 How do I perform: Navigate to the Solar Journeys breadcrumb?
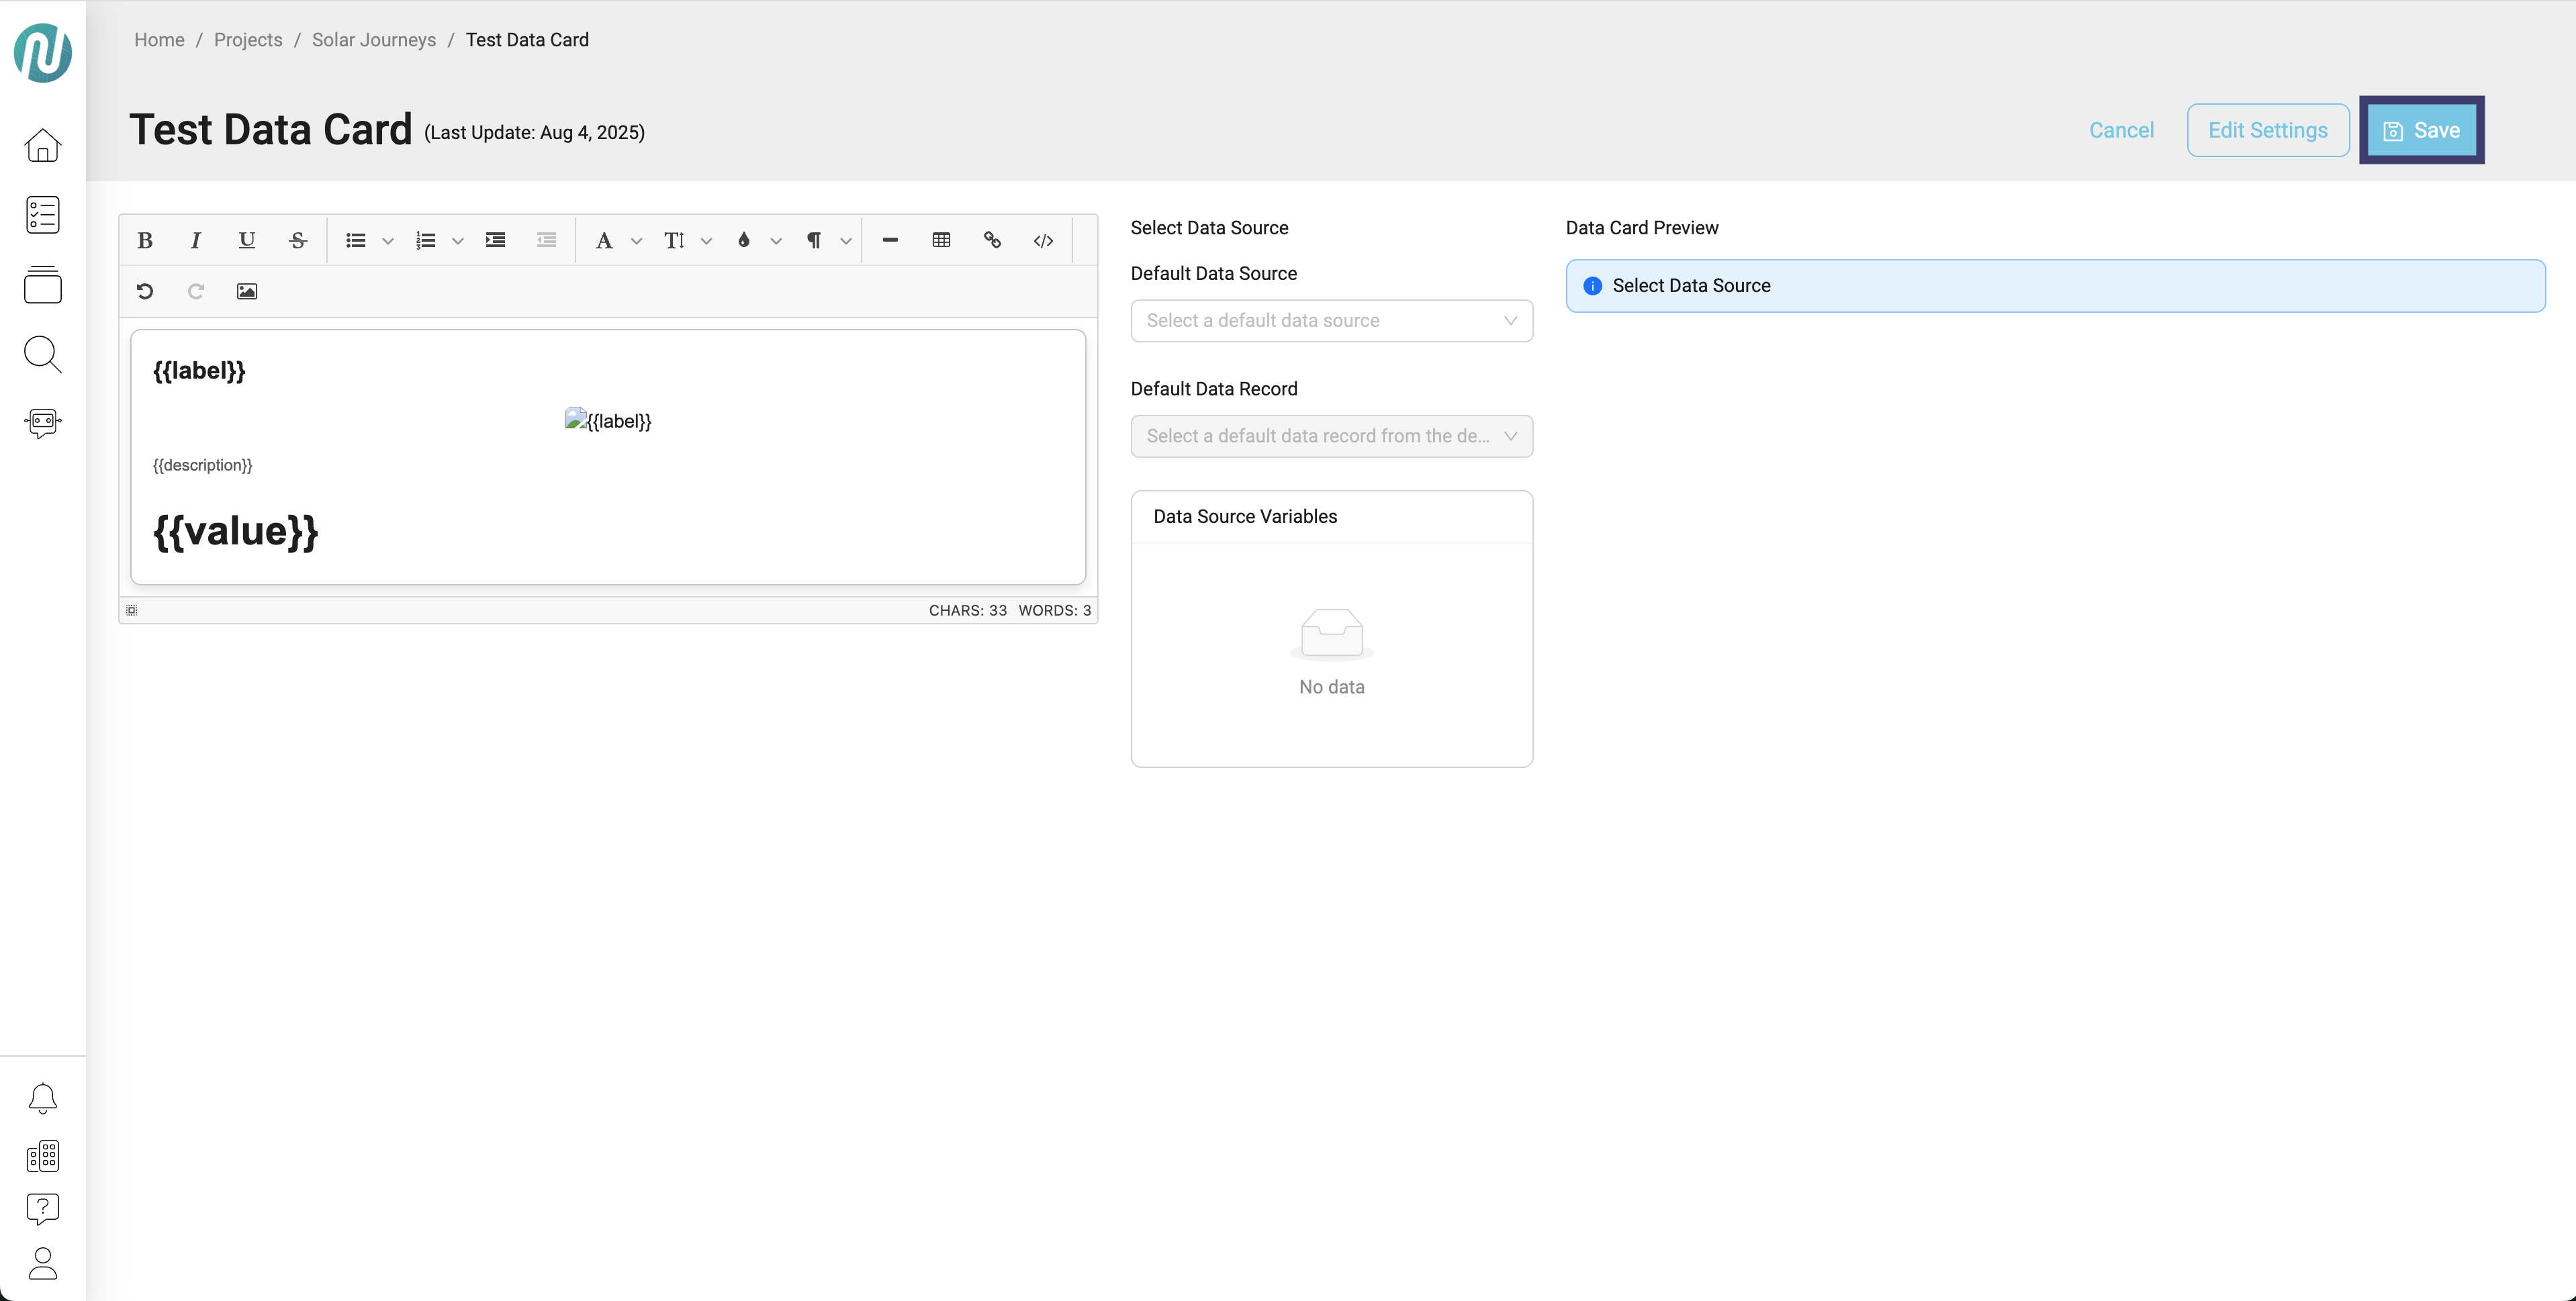click(x=374, y=40)
